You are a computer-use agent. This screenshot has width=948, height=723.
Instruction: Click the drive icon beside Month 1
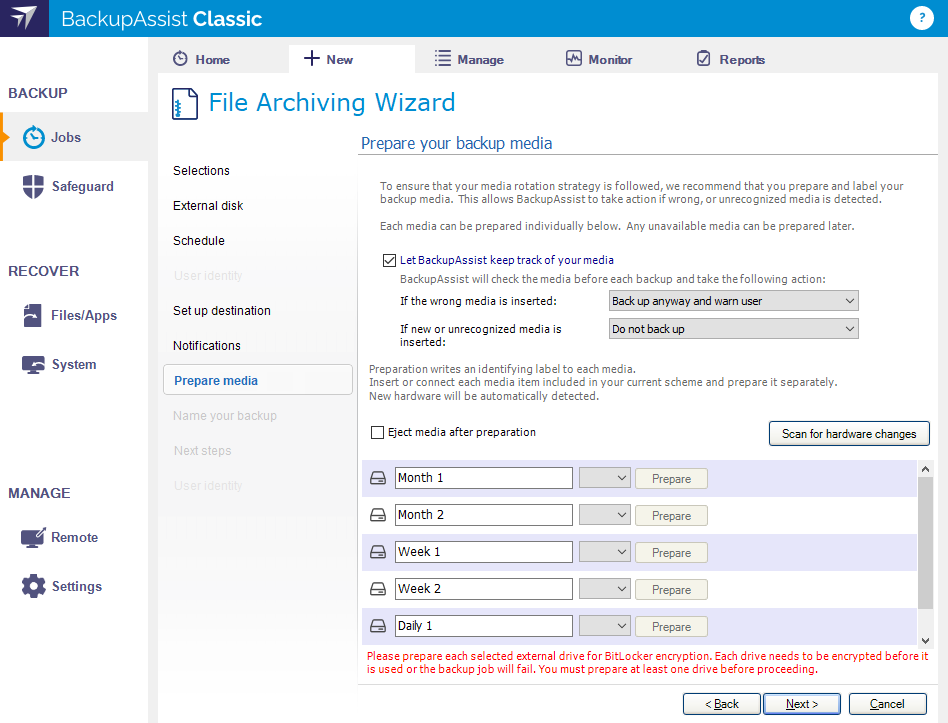click(x=378, y=479)
